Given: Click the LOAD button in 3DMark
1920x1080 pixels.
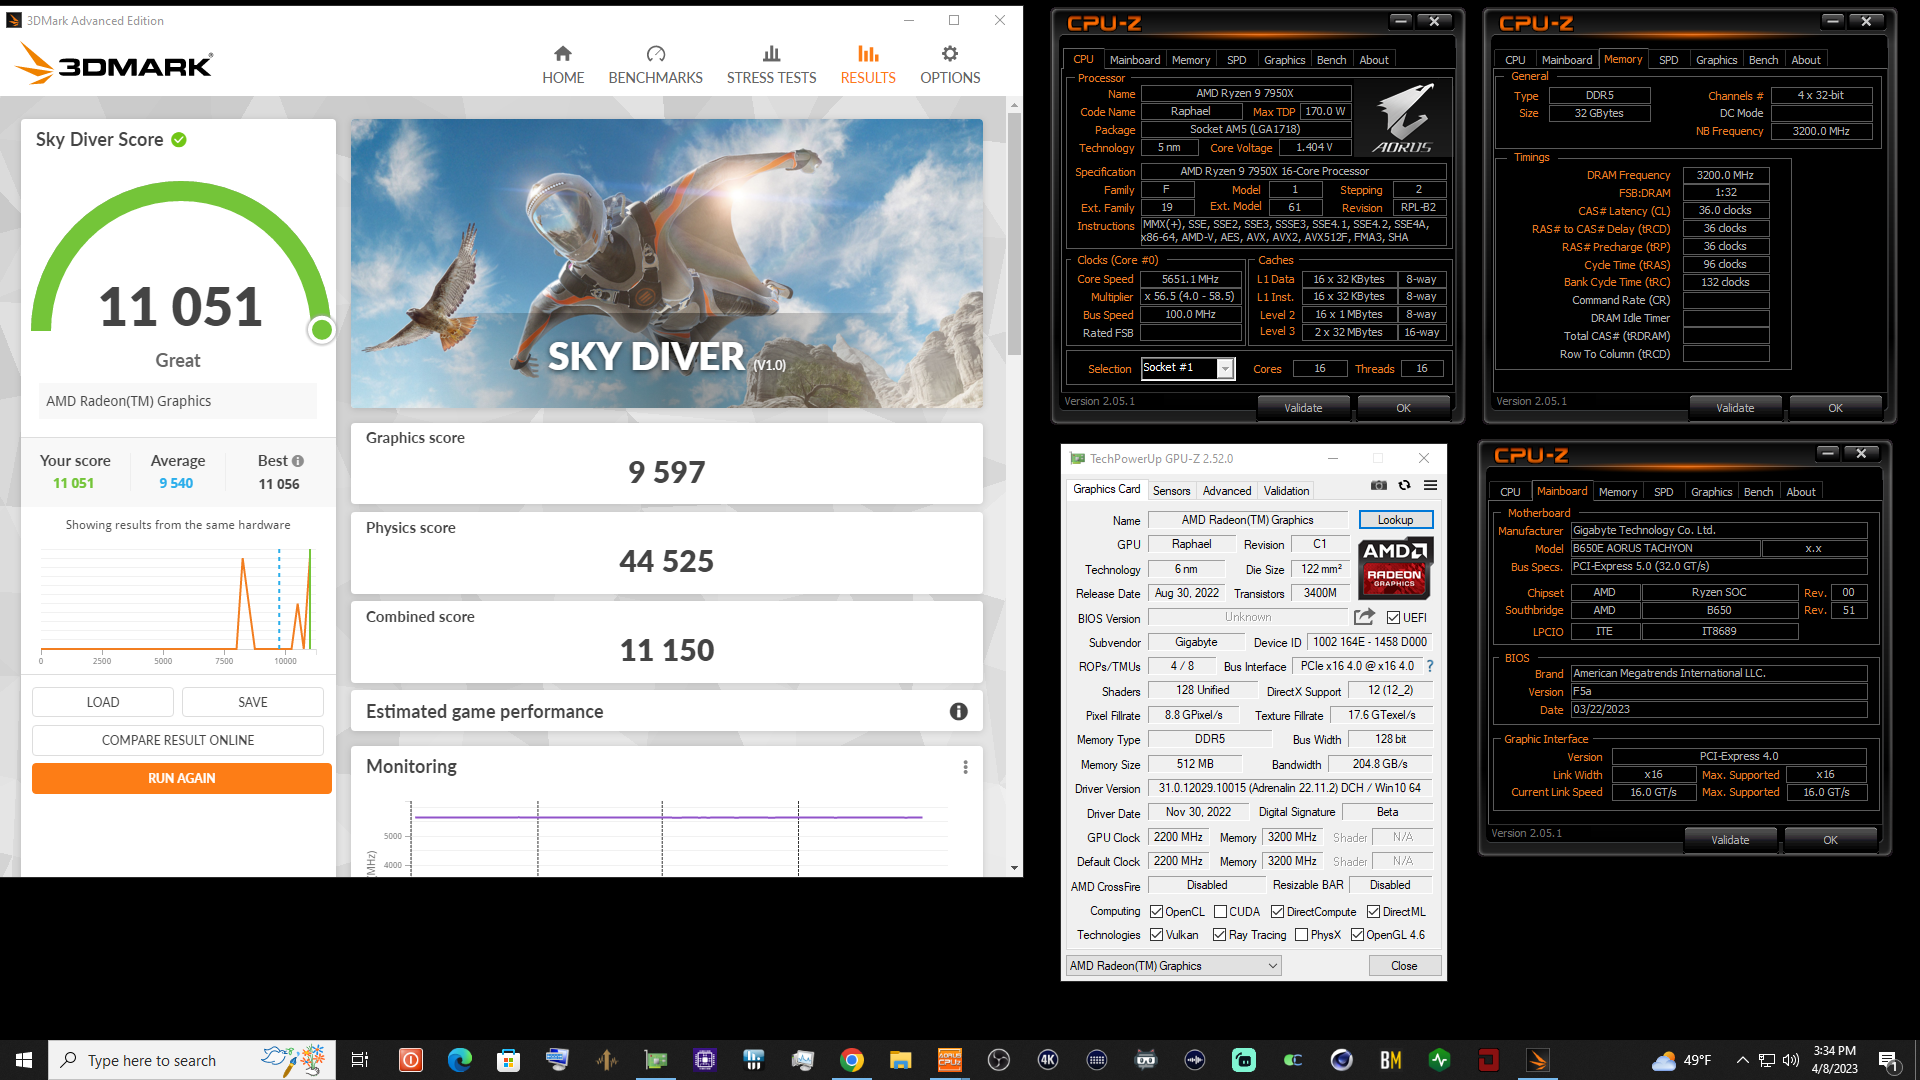Looking at the screenshot, I should [103, 702].
